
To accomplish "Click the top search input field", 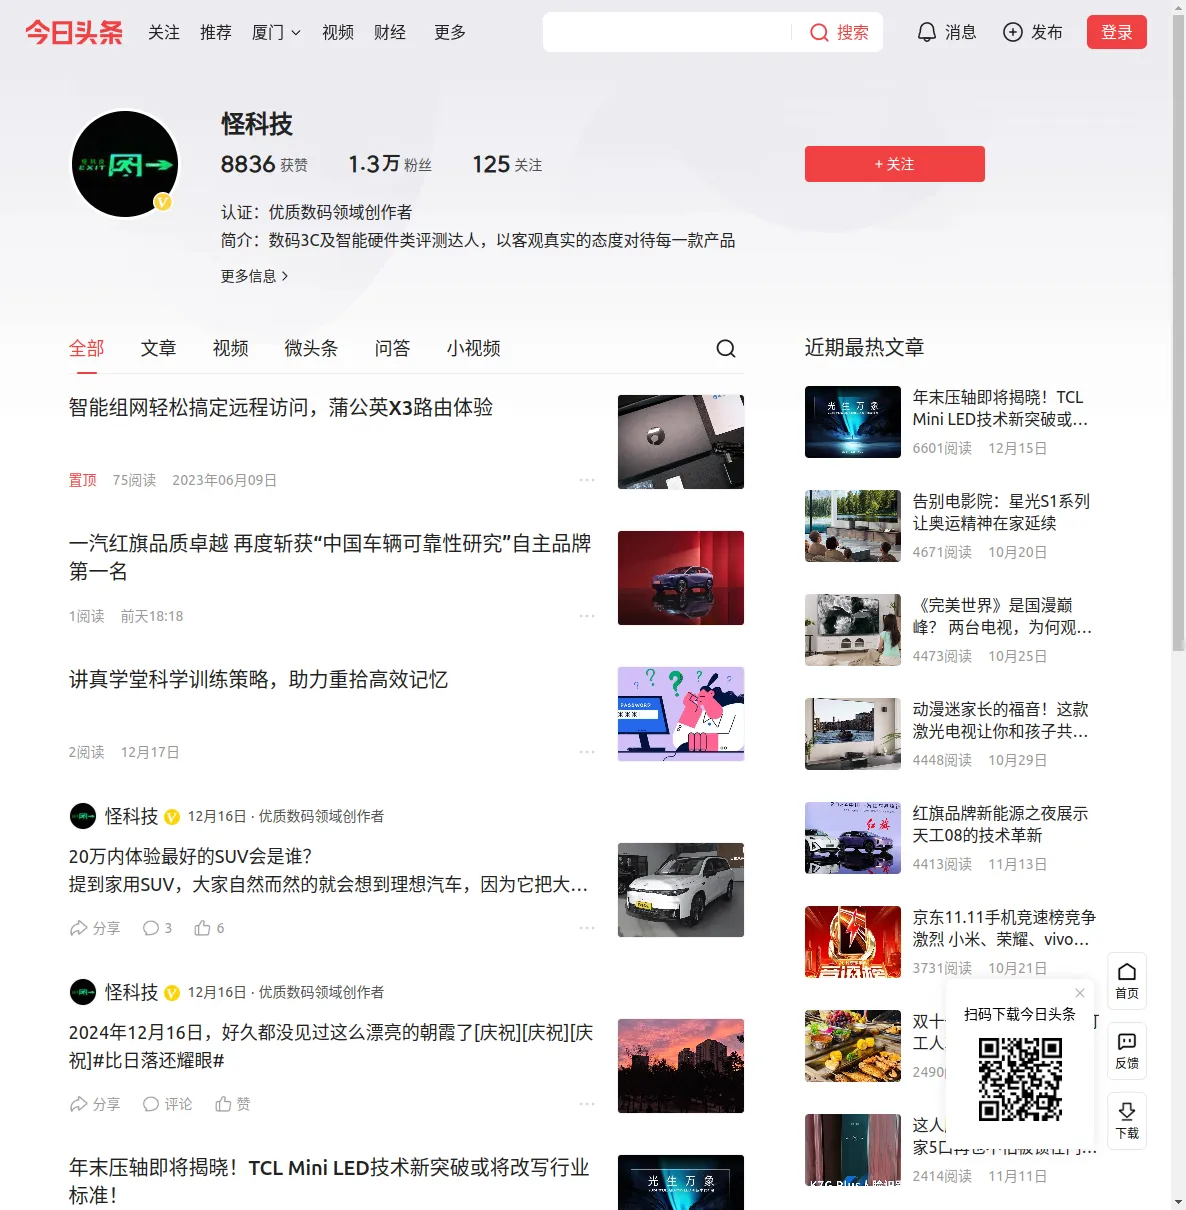I will pyautogui.click(x=668, y=32).
